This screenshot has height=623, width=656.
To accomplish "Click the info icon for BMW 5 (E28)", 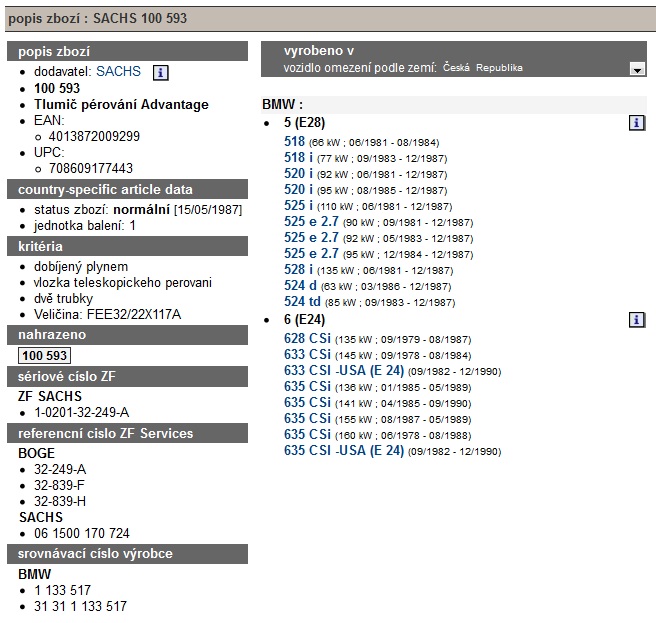I will pyautogui.click(x=636, y=123).
